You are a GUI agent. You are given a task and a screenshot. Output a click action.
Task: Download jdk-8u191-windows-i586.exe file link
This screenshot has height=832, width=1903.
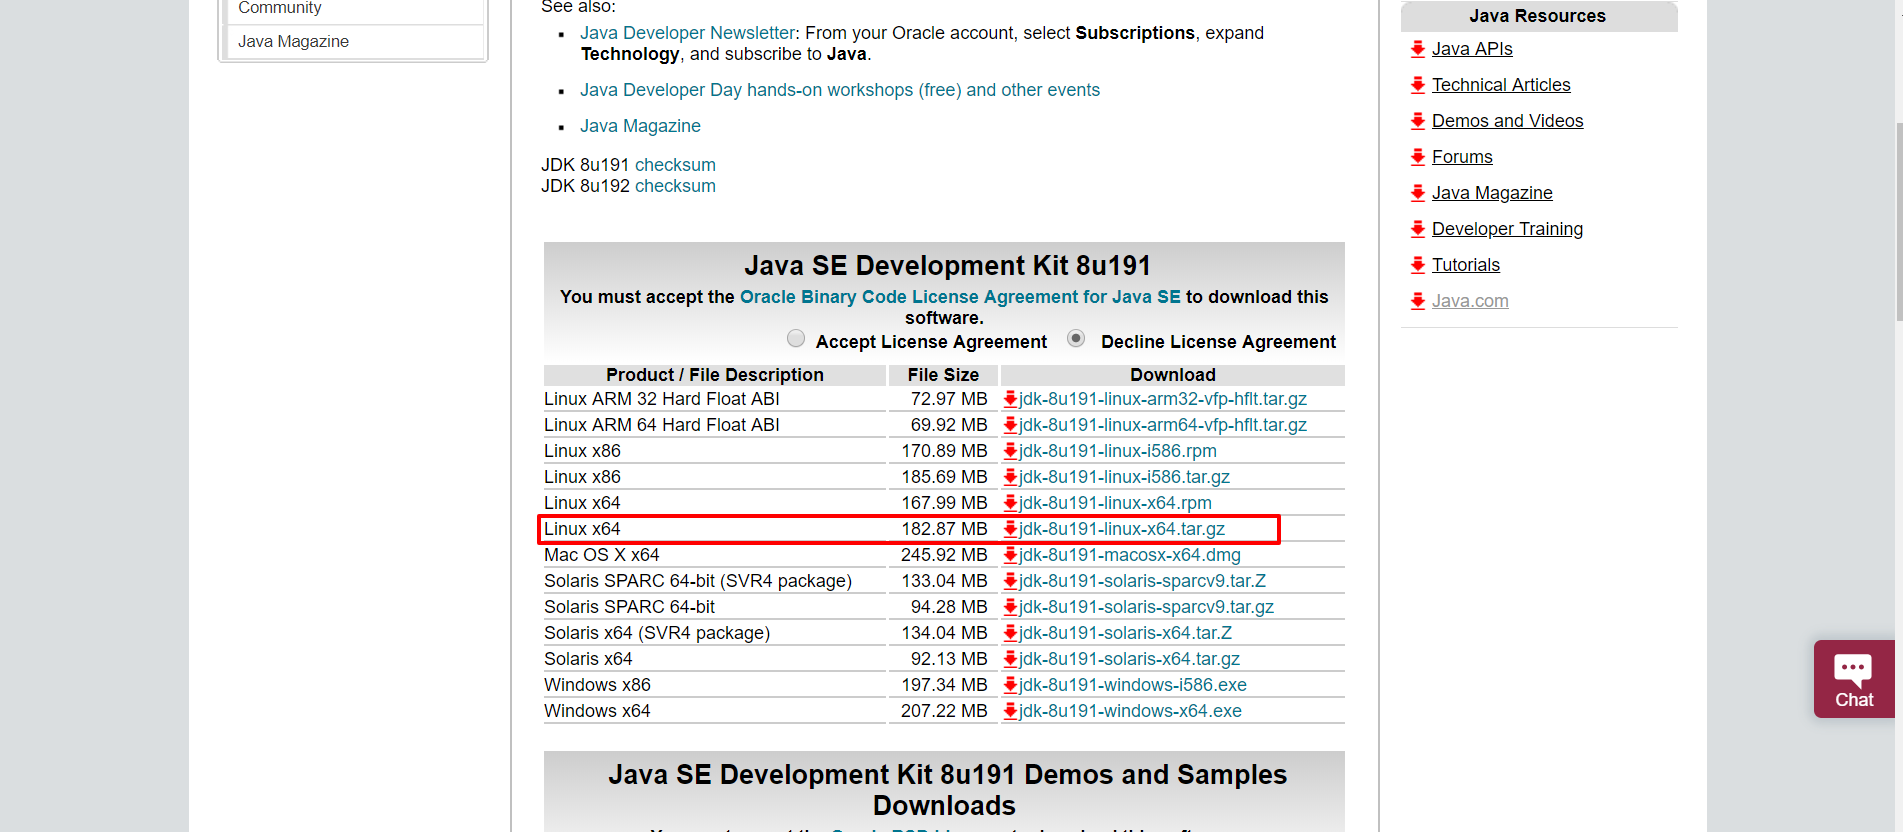tap(1133, 685)
